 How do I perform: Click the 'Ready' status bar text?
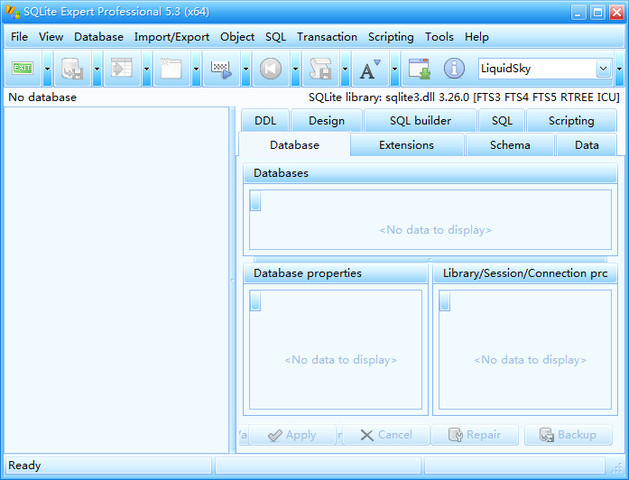pyautogui.click(x=24, y=466)
